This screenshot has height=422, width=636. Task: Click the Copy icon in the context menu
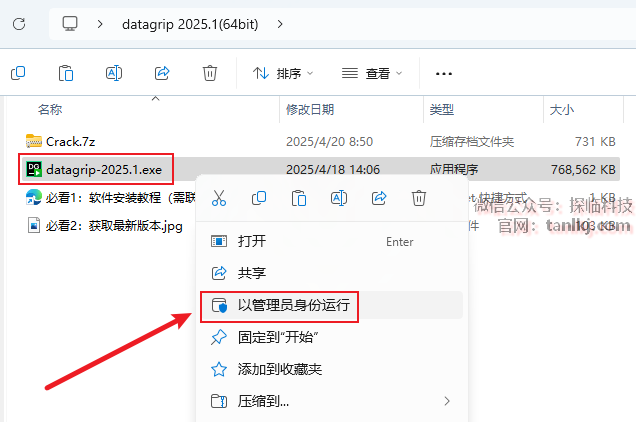[259, 198]
